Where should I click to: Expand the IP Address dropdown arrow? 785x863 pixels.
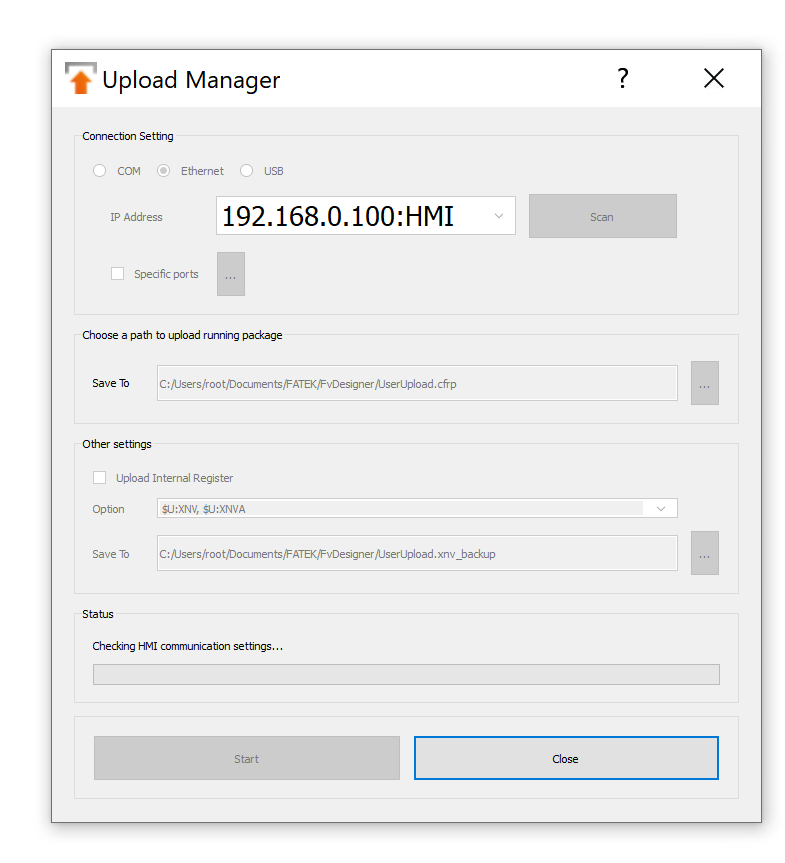[x=499, y=216]
